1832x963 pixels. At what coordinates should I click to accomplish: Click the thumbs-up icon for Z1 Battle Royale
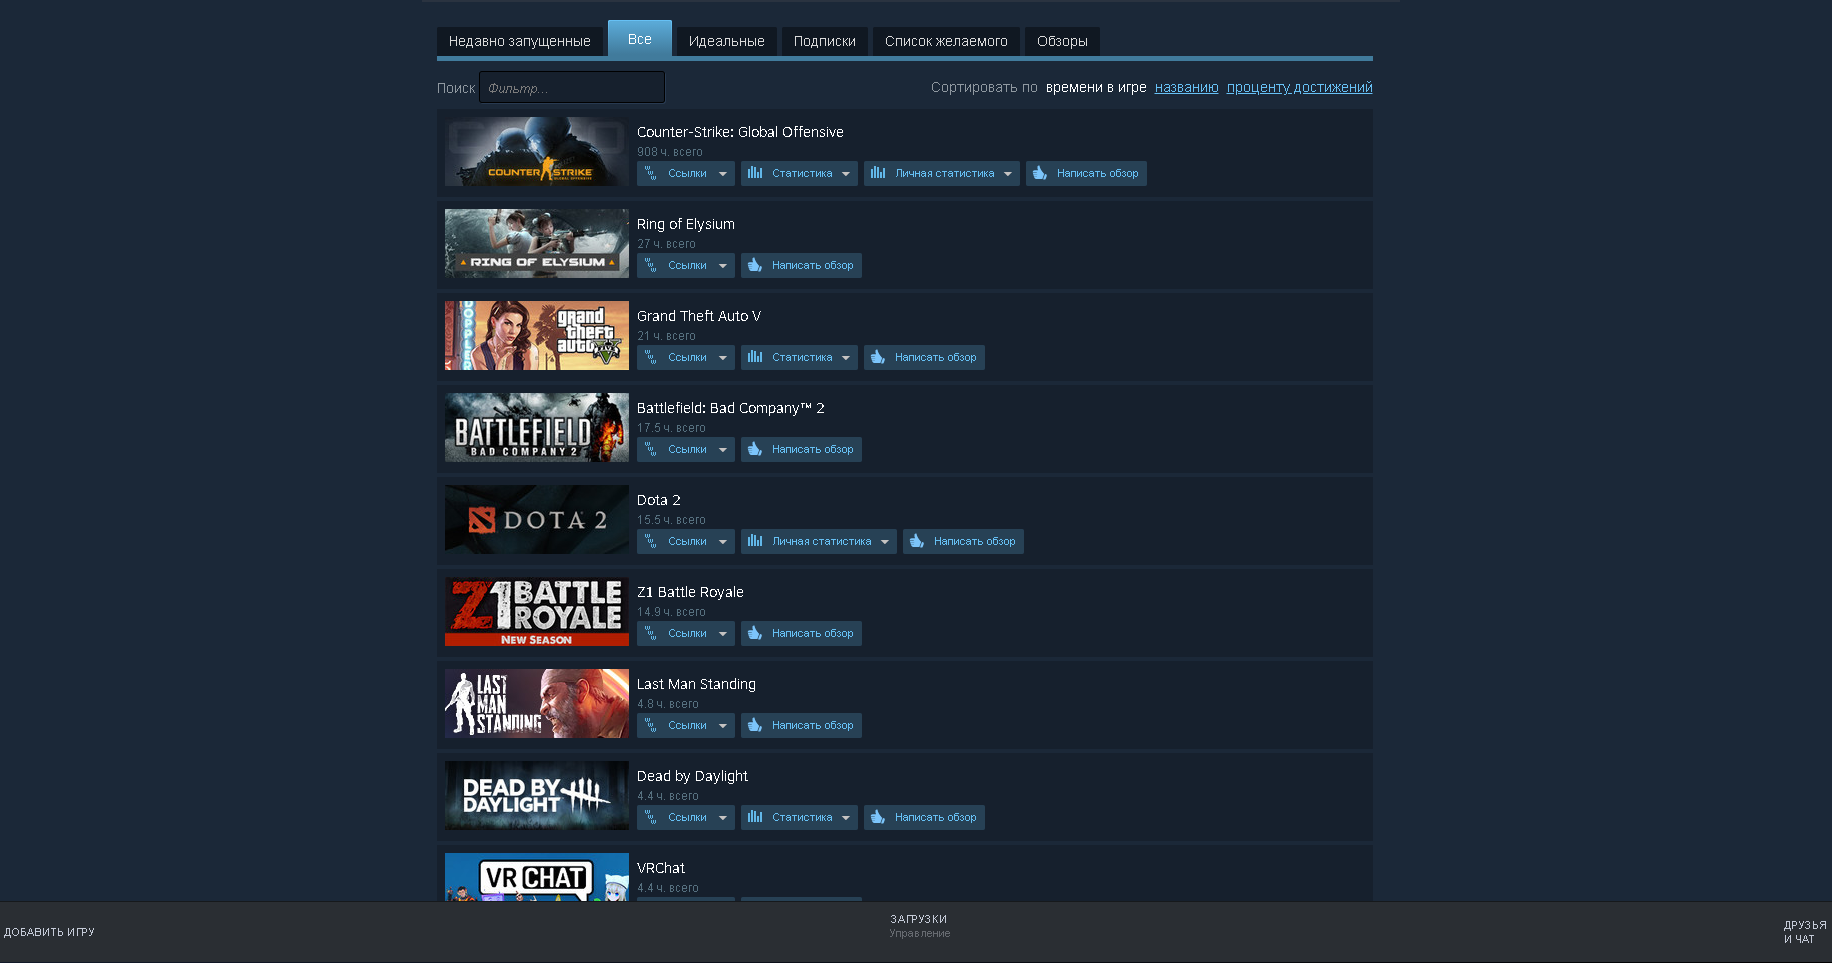pyautogui.click(x=755, y=633)
